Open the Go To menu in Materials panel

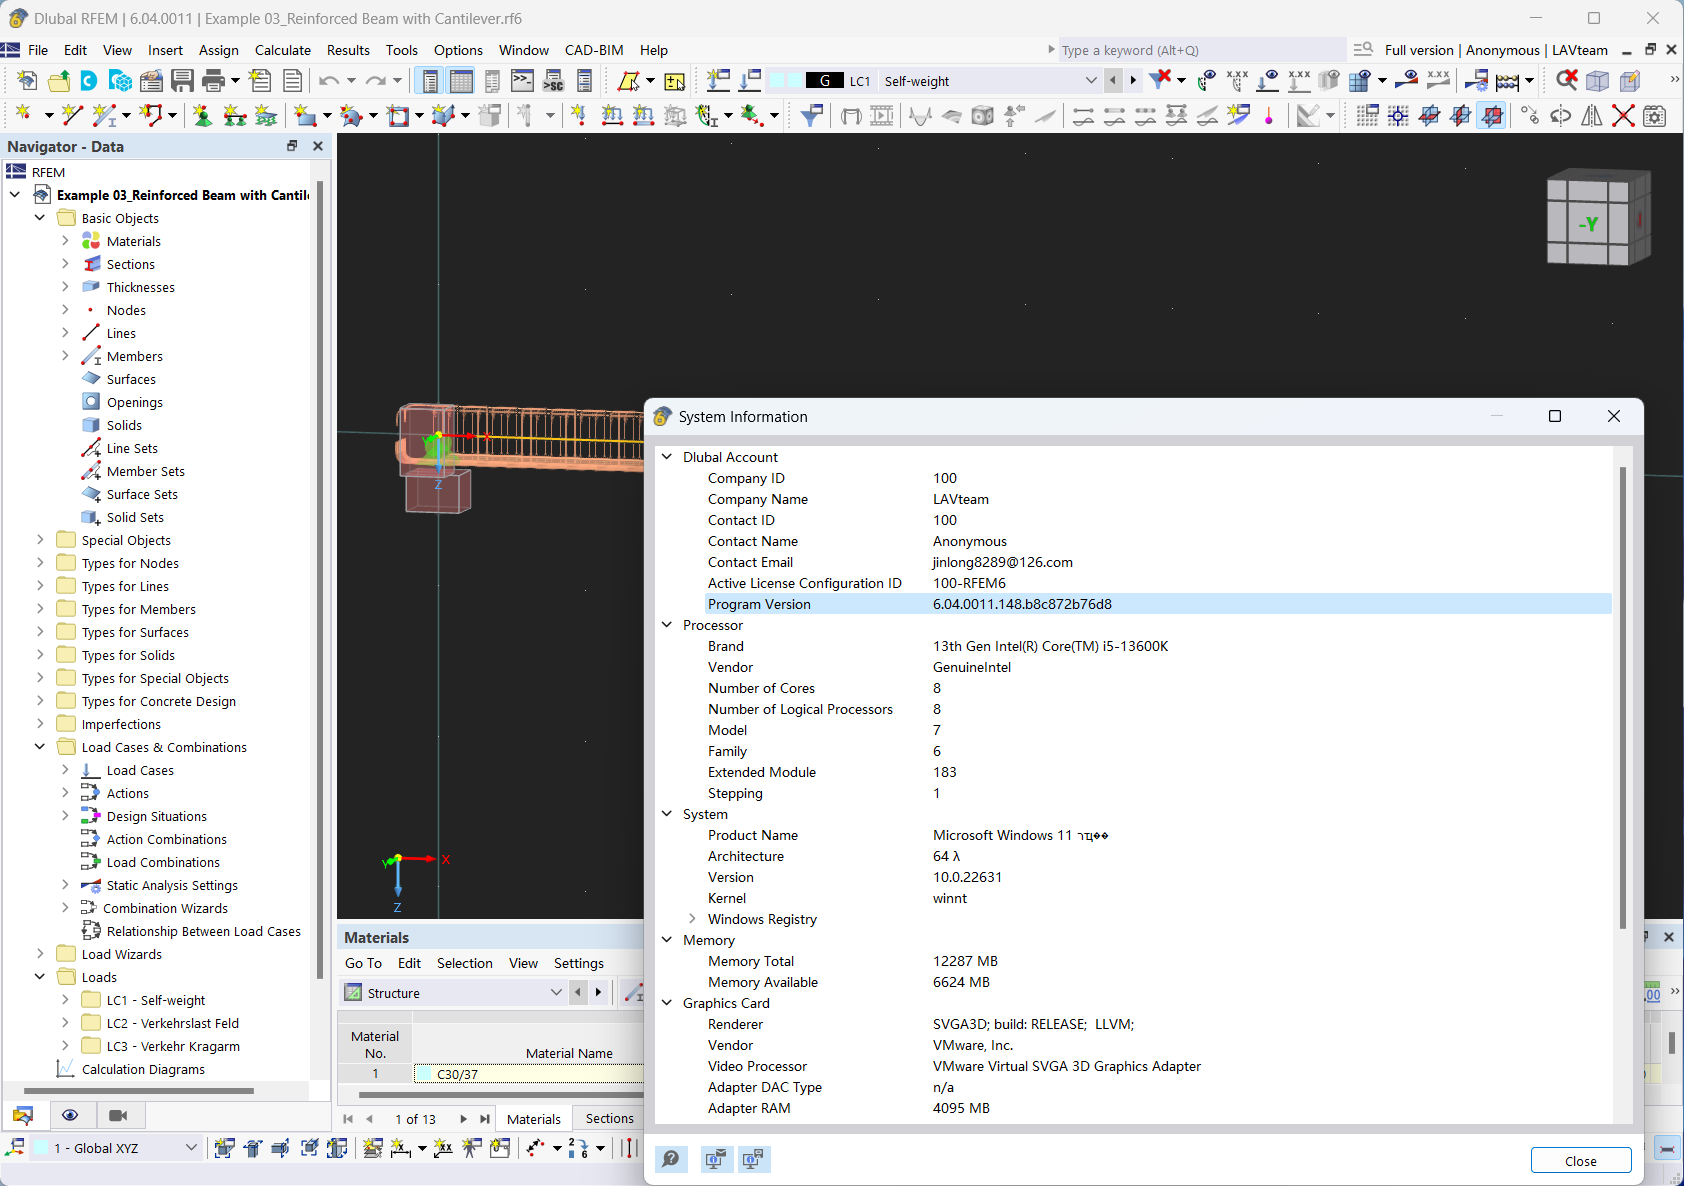(x=363, y=963)
